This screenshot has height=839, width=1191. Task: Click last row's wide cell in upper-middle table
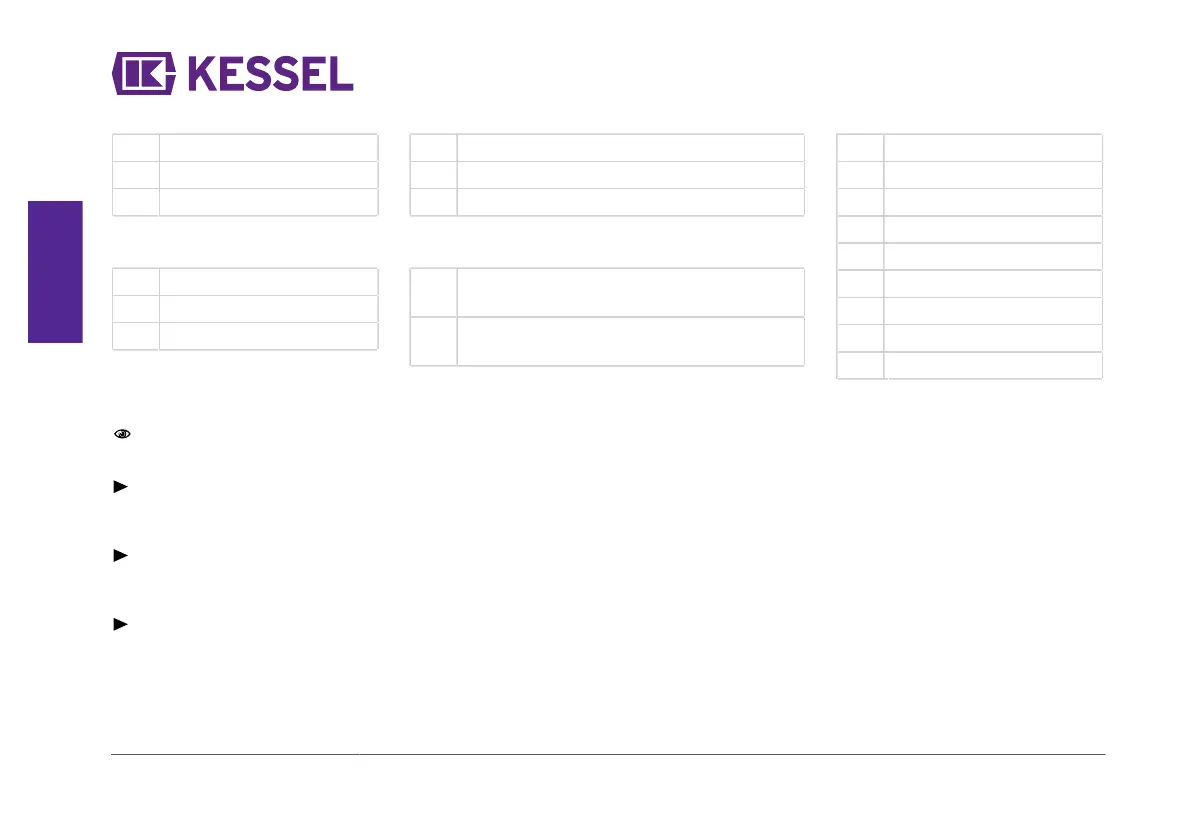[x=631, y=203]
